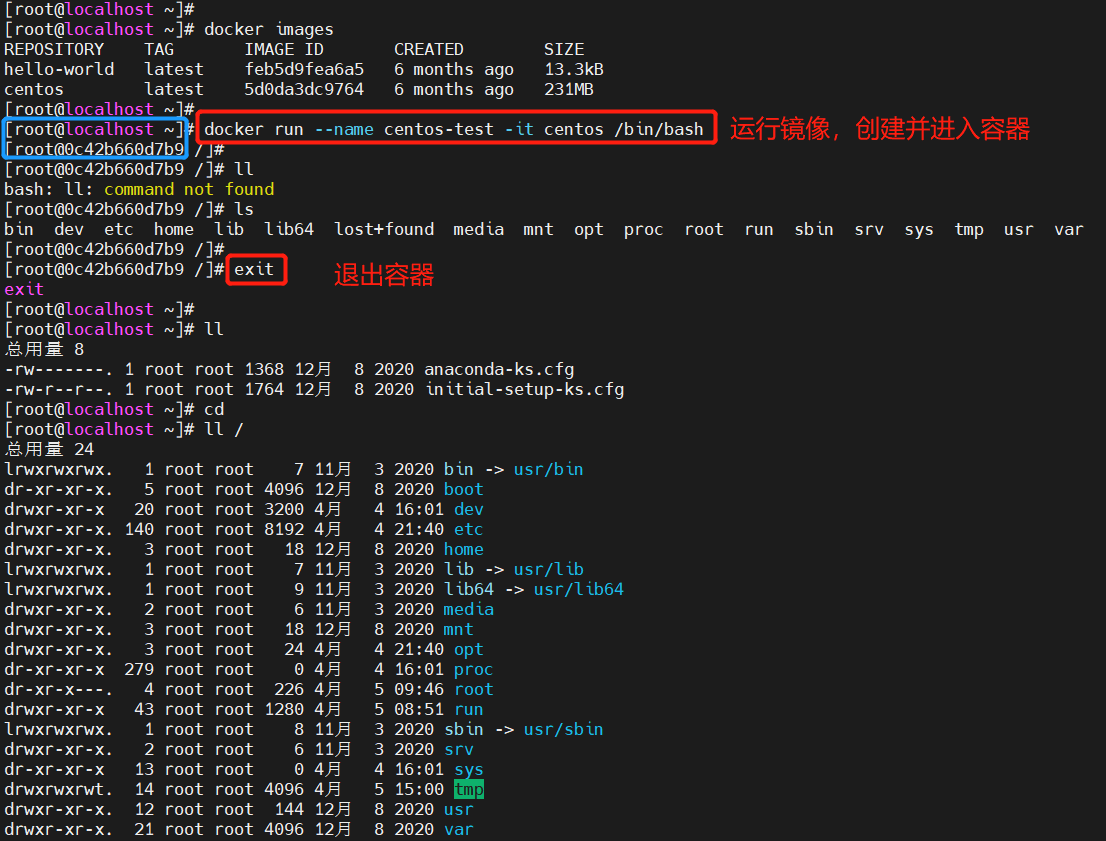Click the magenta 'exit' output line
1106x841 pixels.
tap(24, 289)
